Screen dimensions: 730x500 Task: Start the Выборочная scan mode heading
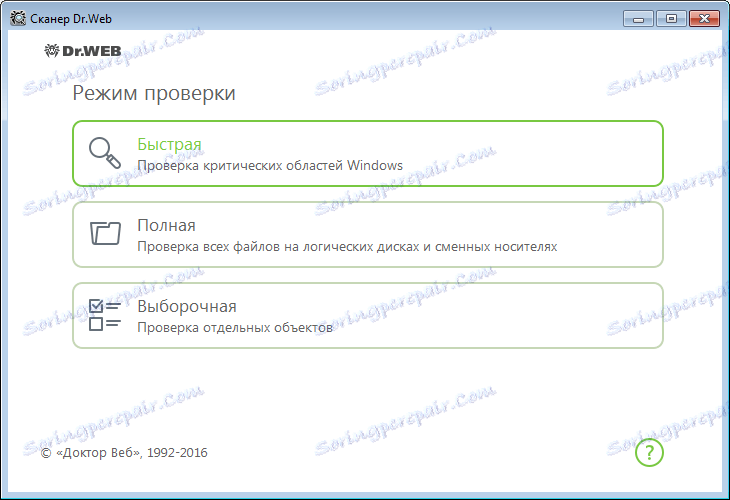coord(187,306)
